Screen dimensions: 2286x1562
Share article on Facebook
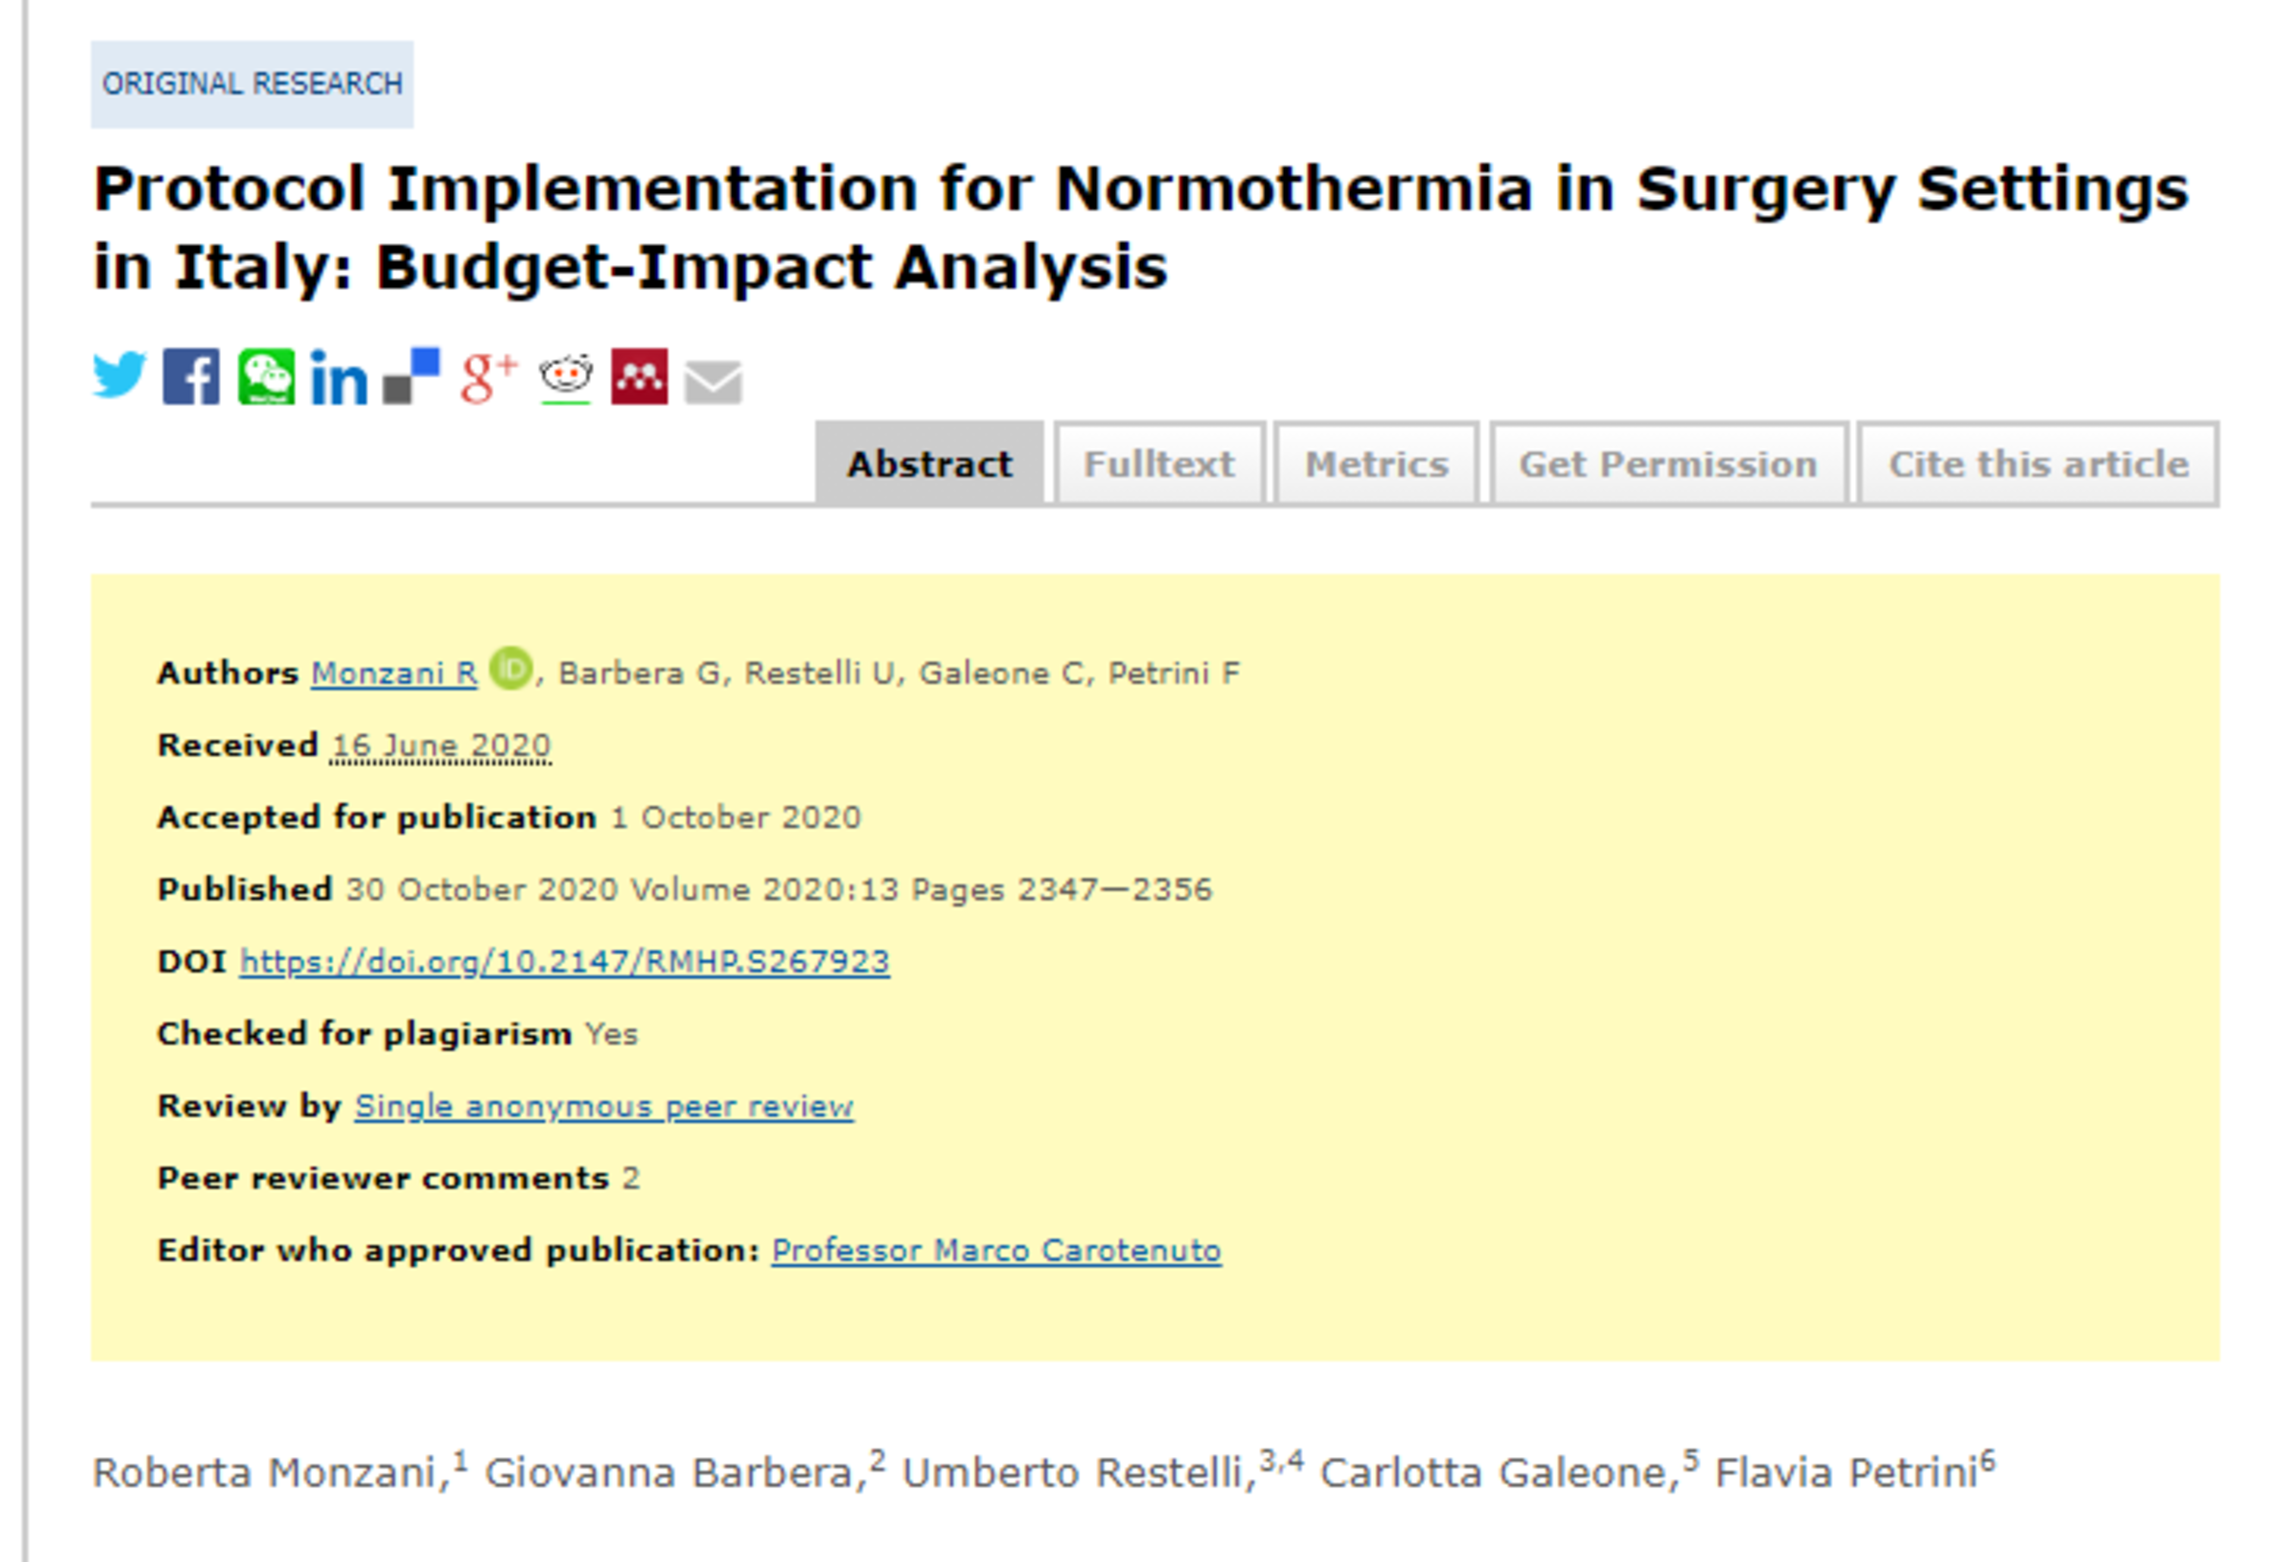(191, 376)
